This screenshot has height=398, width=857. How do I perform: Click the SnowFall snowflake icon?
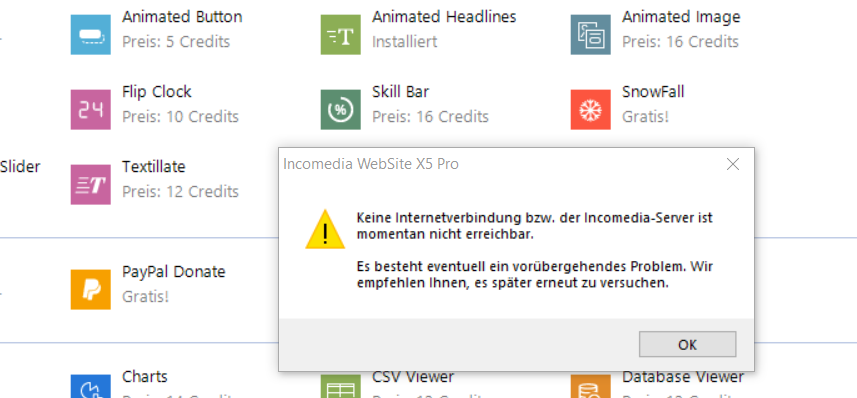pyautogui.click(x=591, y=110)
